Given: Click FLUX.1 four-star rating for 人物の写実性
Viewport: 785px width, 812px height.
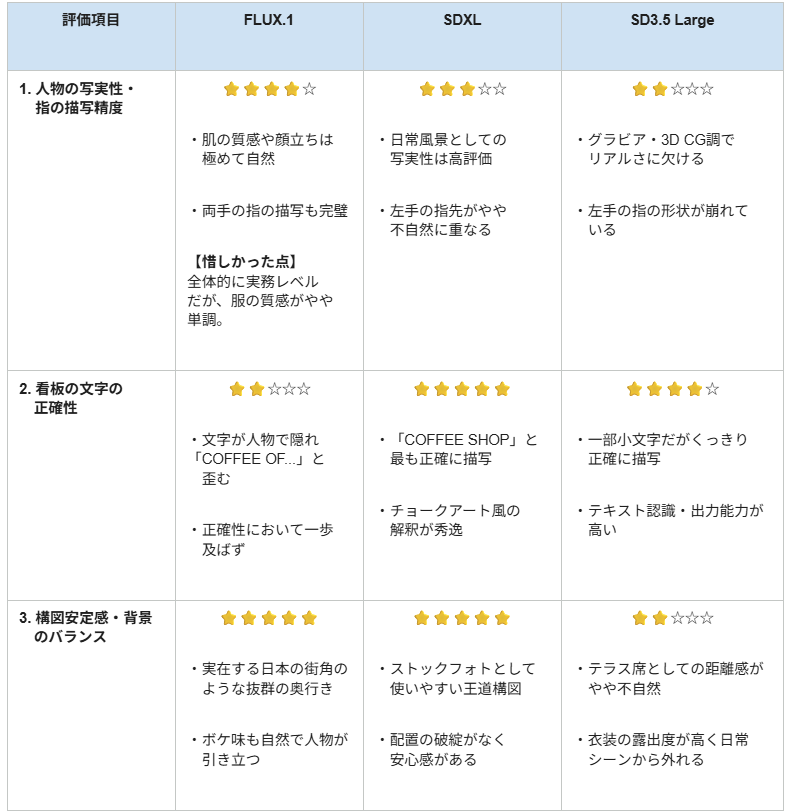Looking at the screenshot, I should pos(270,89).
